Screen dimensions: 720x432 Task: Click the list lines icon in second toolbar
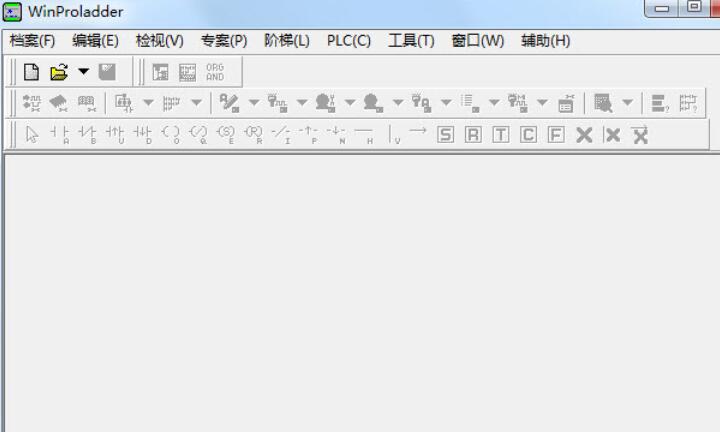(469, 103)
